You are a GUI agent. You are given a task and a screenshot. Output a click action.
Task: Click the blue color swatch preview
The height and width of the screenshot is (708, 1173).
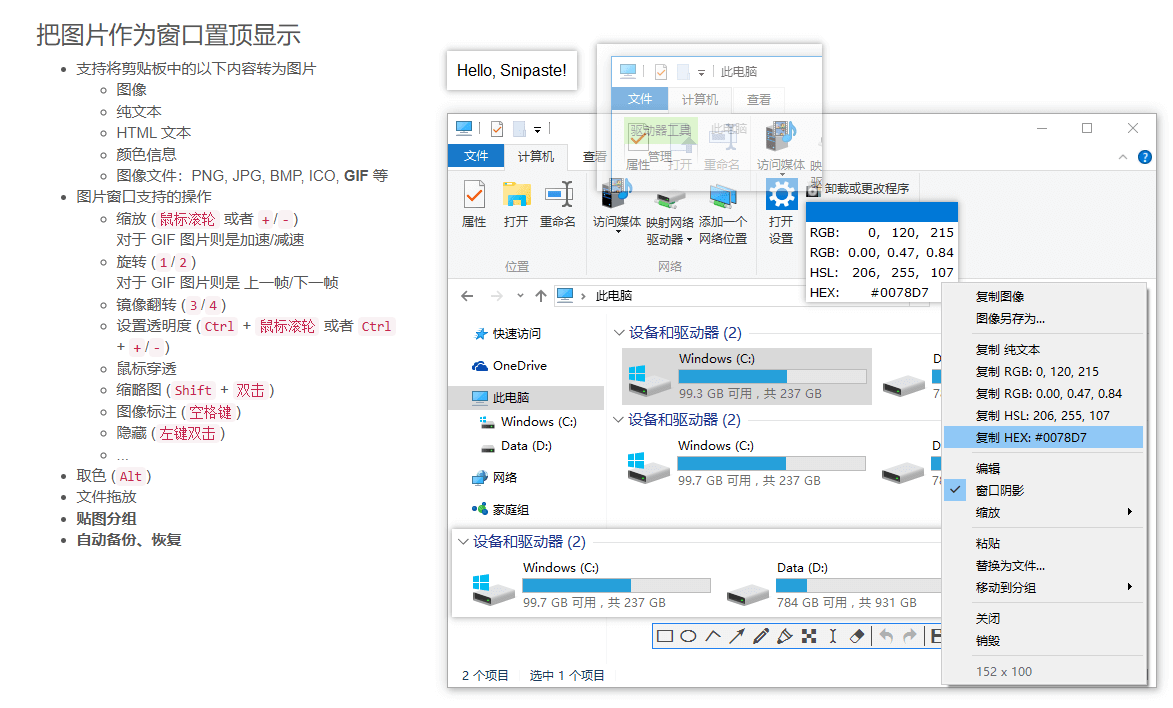pyautogui.click(x=881, y=211)
